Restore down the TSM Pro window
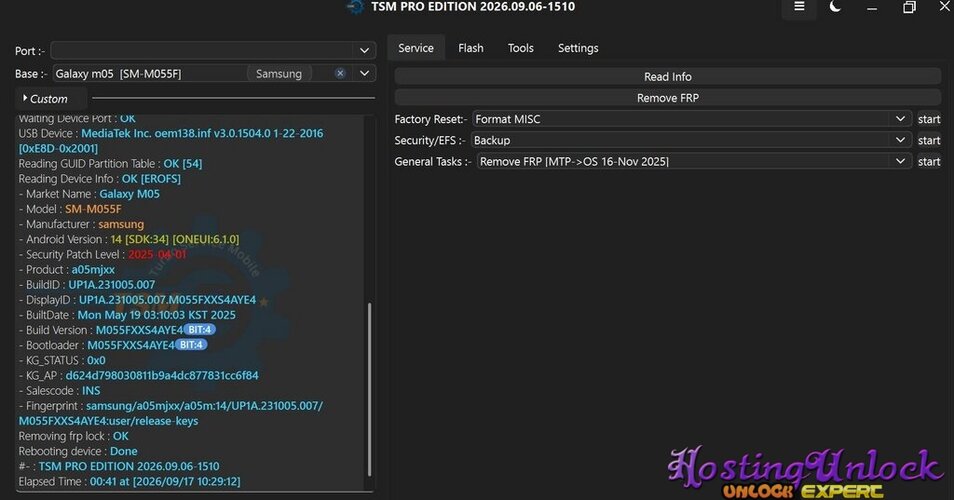Viewport: 954px width, 500px height. [x=909, y=7]
